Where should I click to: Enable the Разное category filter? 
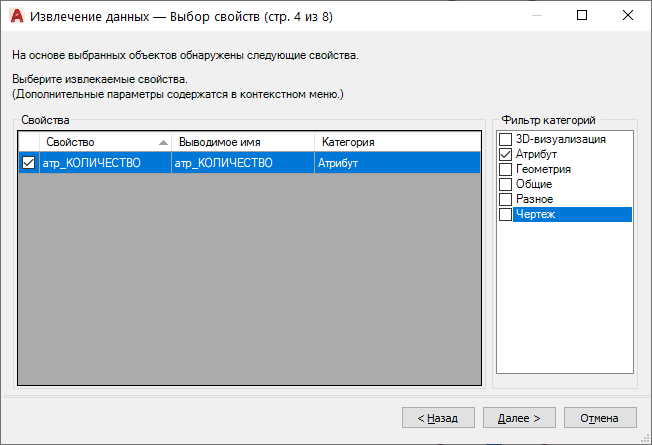505,199
